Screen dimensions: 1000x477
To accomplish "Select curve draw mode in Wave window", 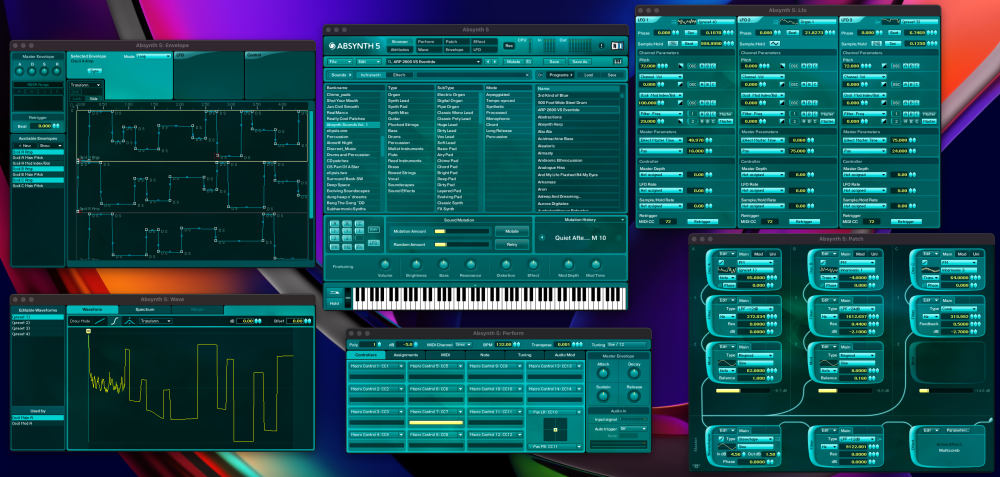I will click(117, 321).
